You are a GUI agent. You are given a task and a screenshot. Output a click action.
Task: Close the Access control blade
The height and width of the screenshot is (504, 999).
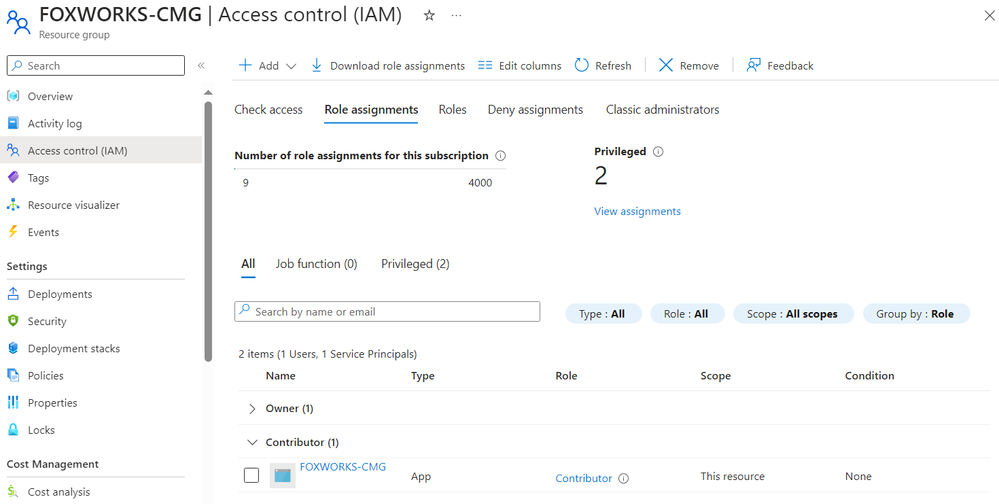click(989, 16)
